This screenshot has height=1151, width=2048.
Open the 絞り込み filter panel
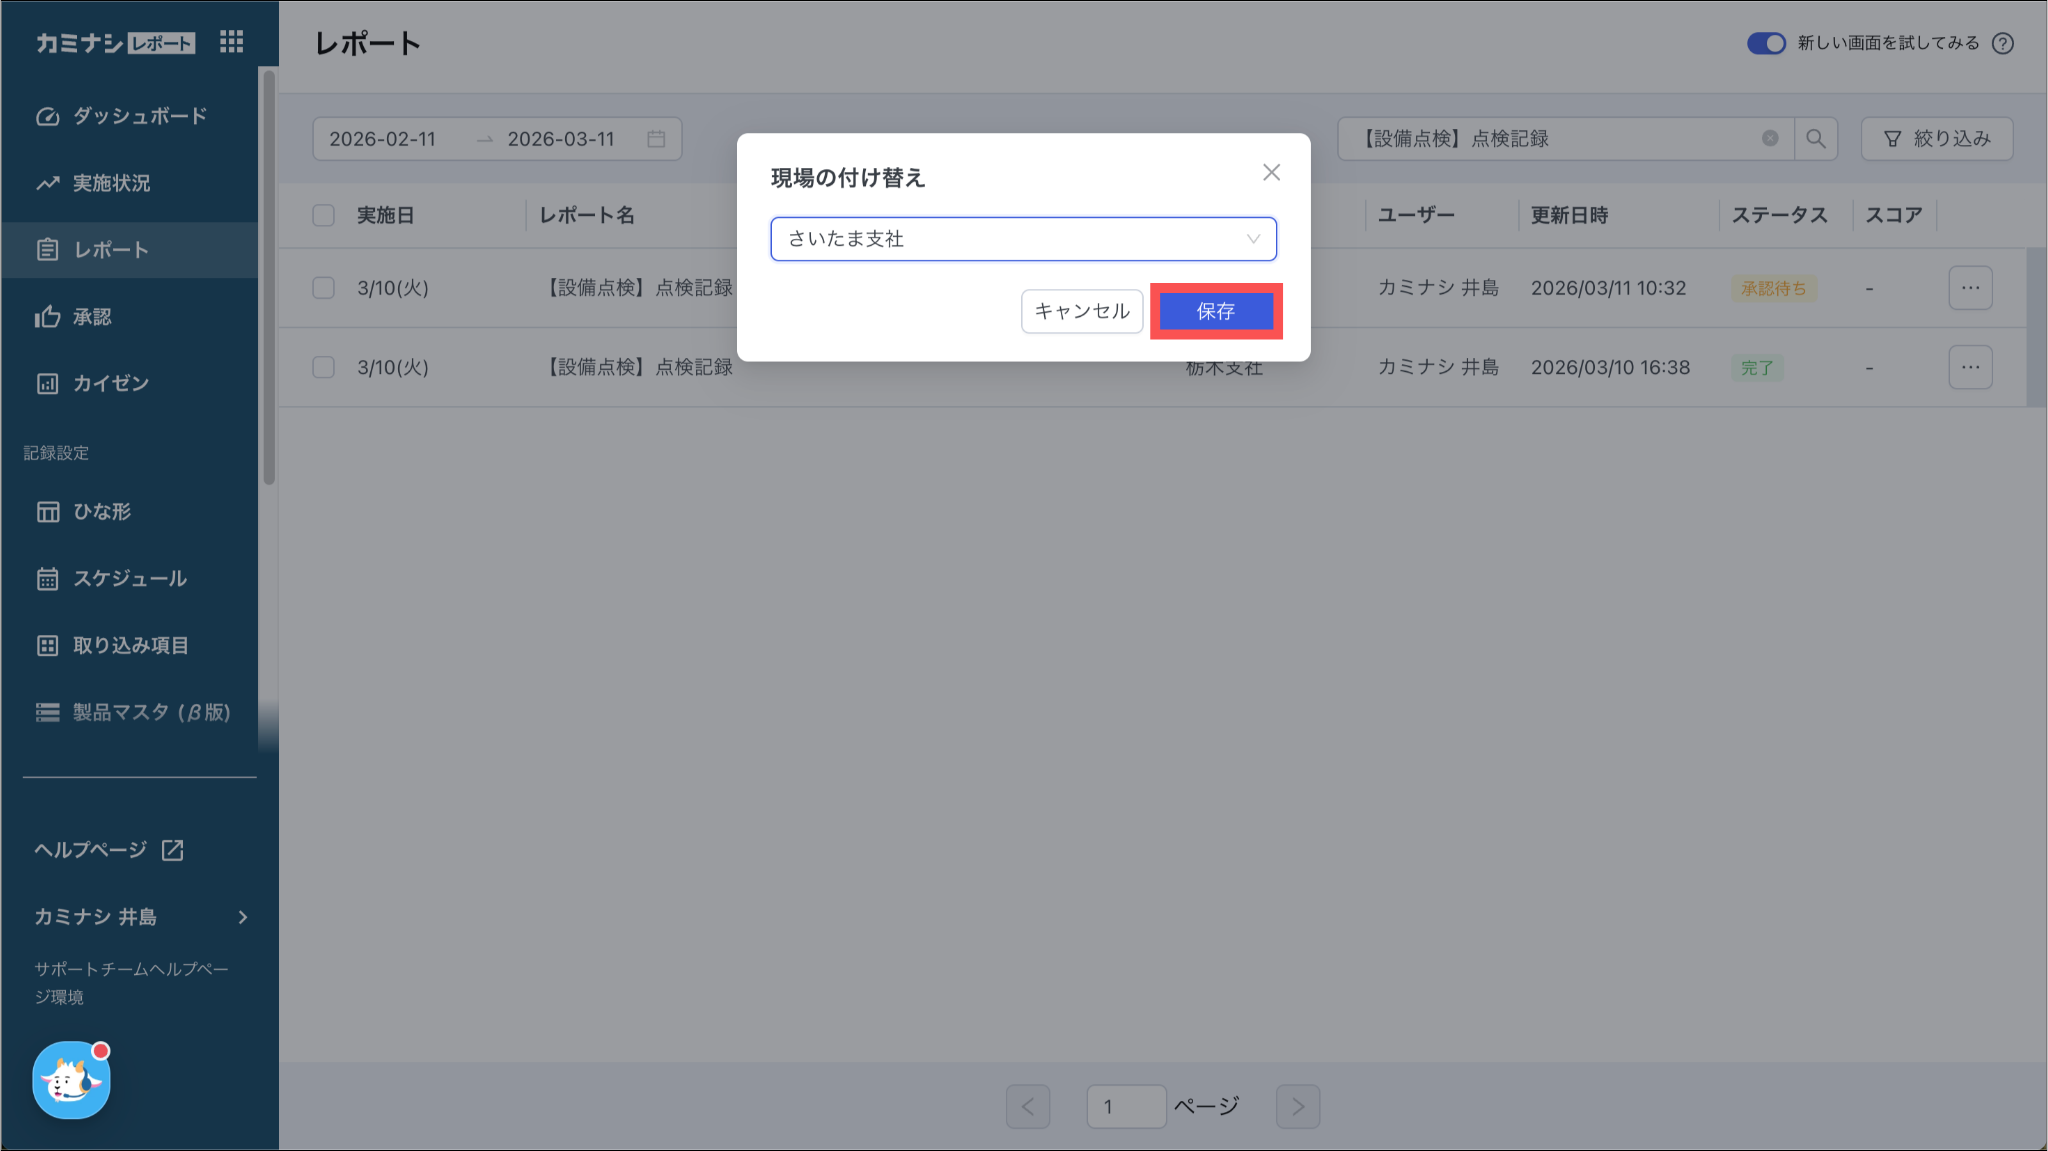[x=1936, y=139]
